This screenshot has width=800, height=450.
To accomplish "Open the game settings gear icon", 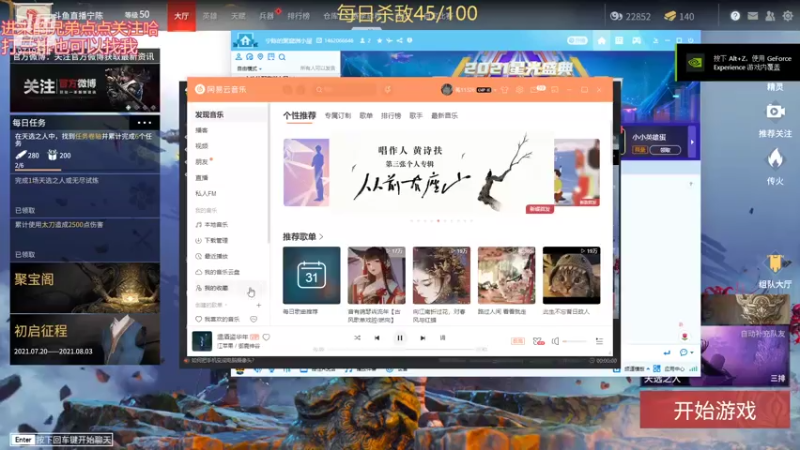I will (x=788, y=16).
